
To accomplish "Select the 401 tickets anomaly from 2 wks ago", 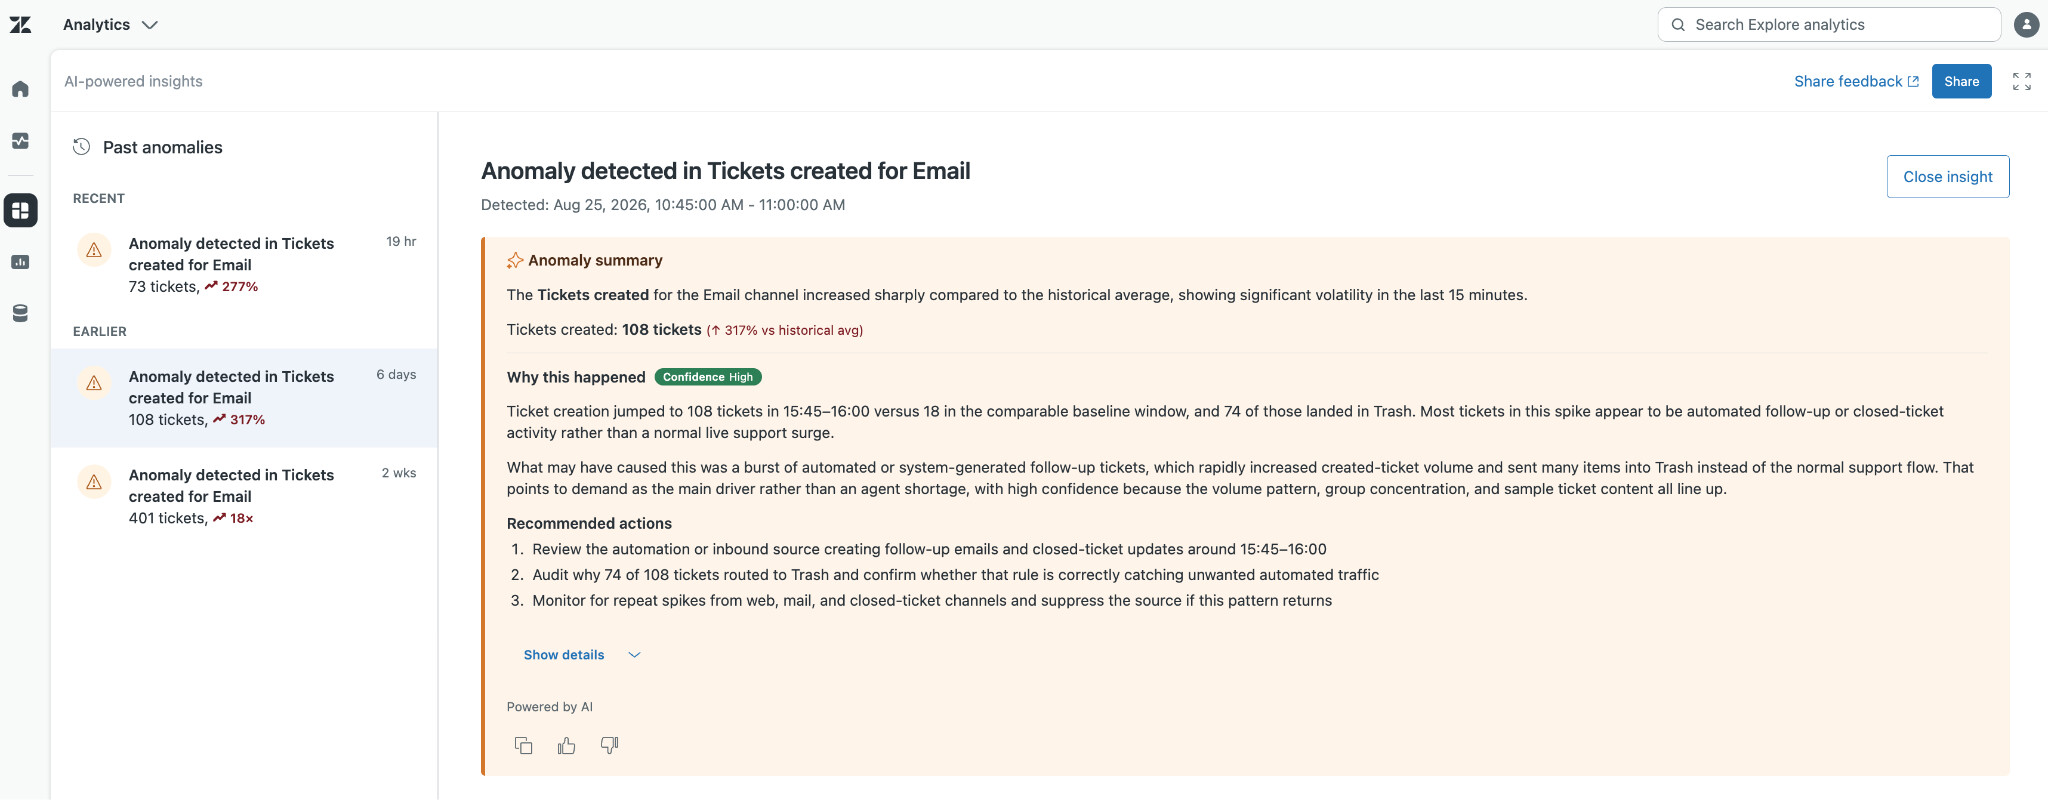I will (244, 496).
